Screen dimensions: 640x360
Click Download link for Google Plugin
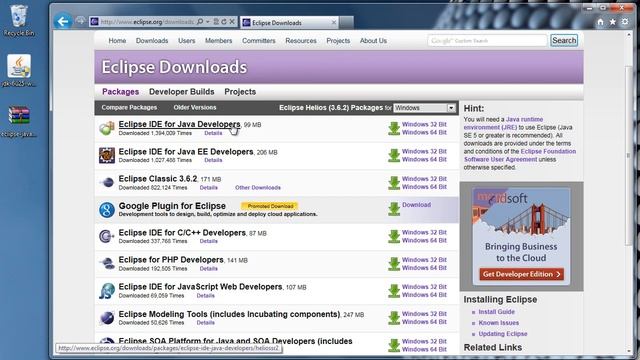416,205
